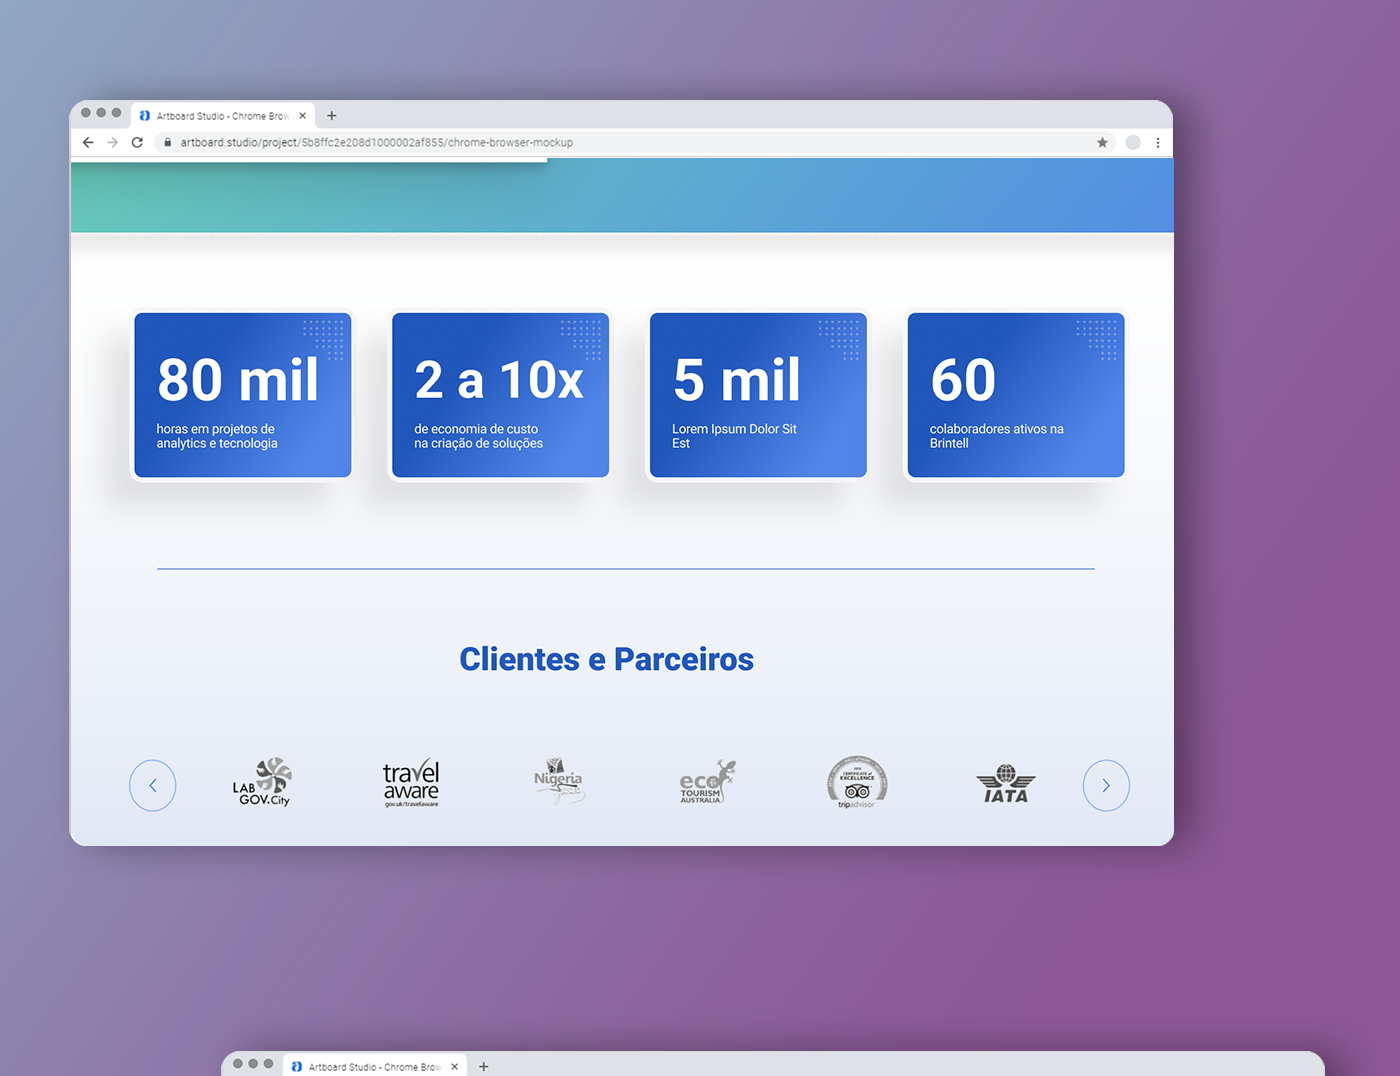Click the LAB GOV.City logo
Viewport: 1400px width, 1076px height.
point(262,782)
